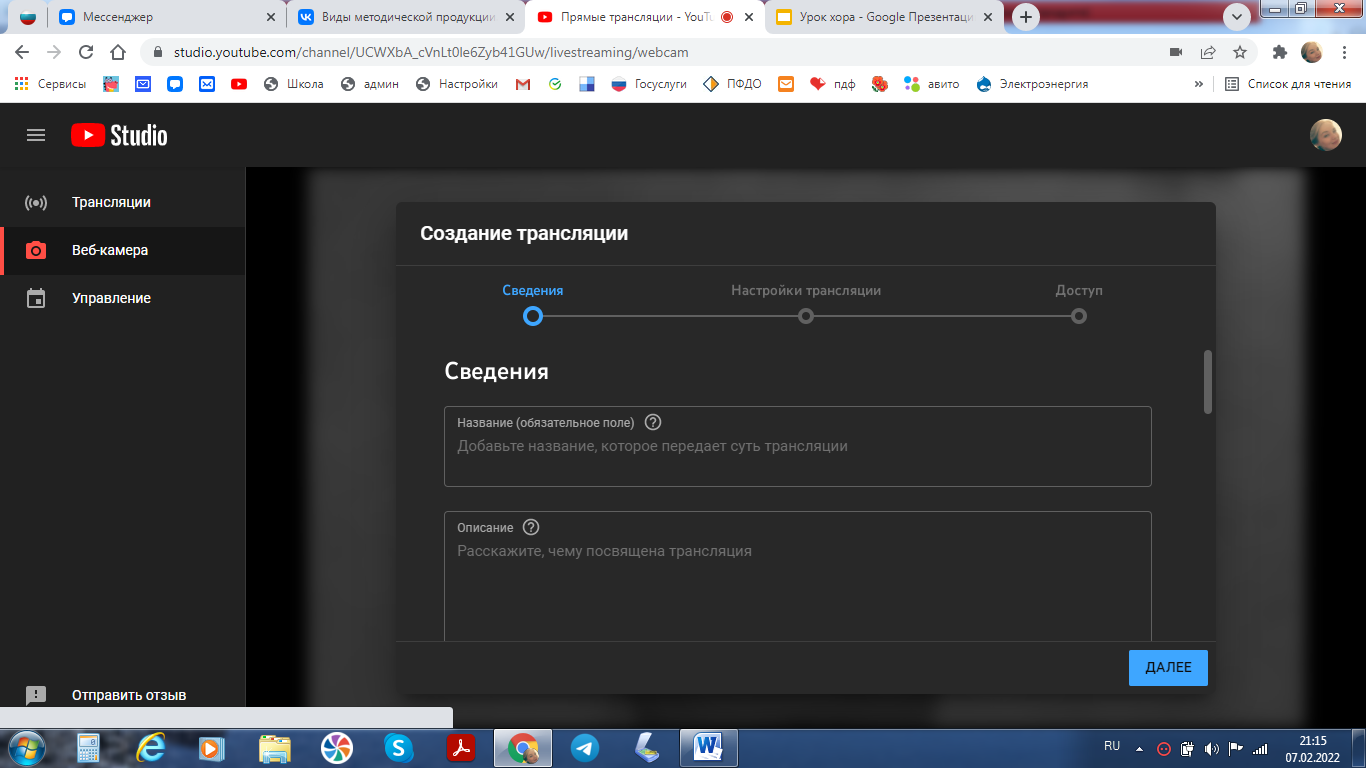Switch to Урок хора Google Презентации tab
The height and width of the screenshot is (768, 1366).
pyautogui.click(x=886, y=17)
